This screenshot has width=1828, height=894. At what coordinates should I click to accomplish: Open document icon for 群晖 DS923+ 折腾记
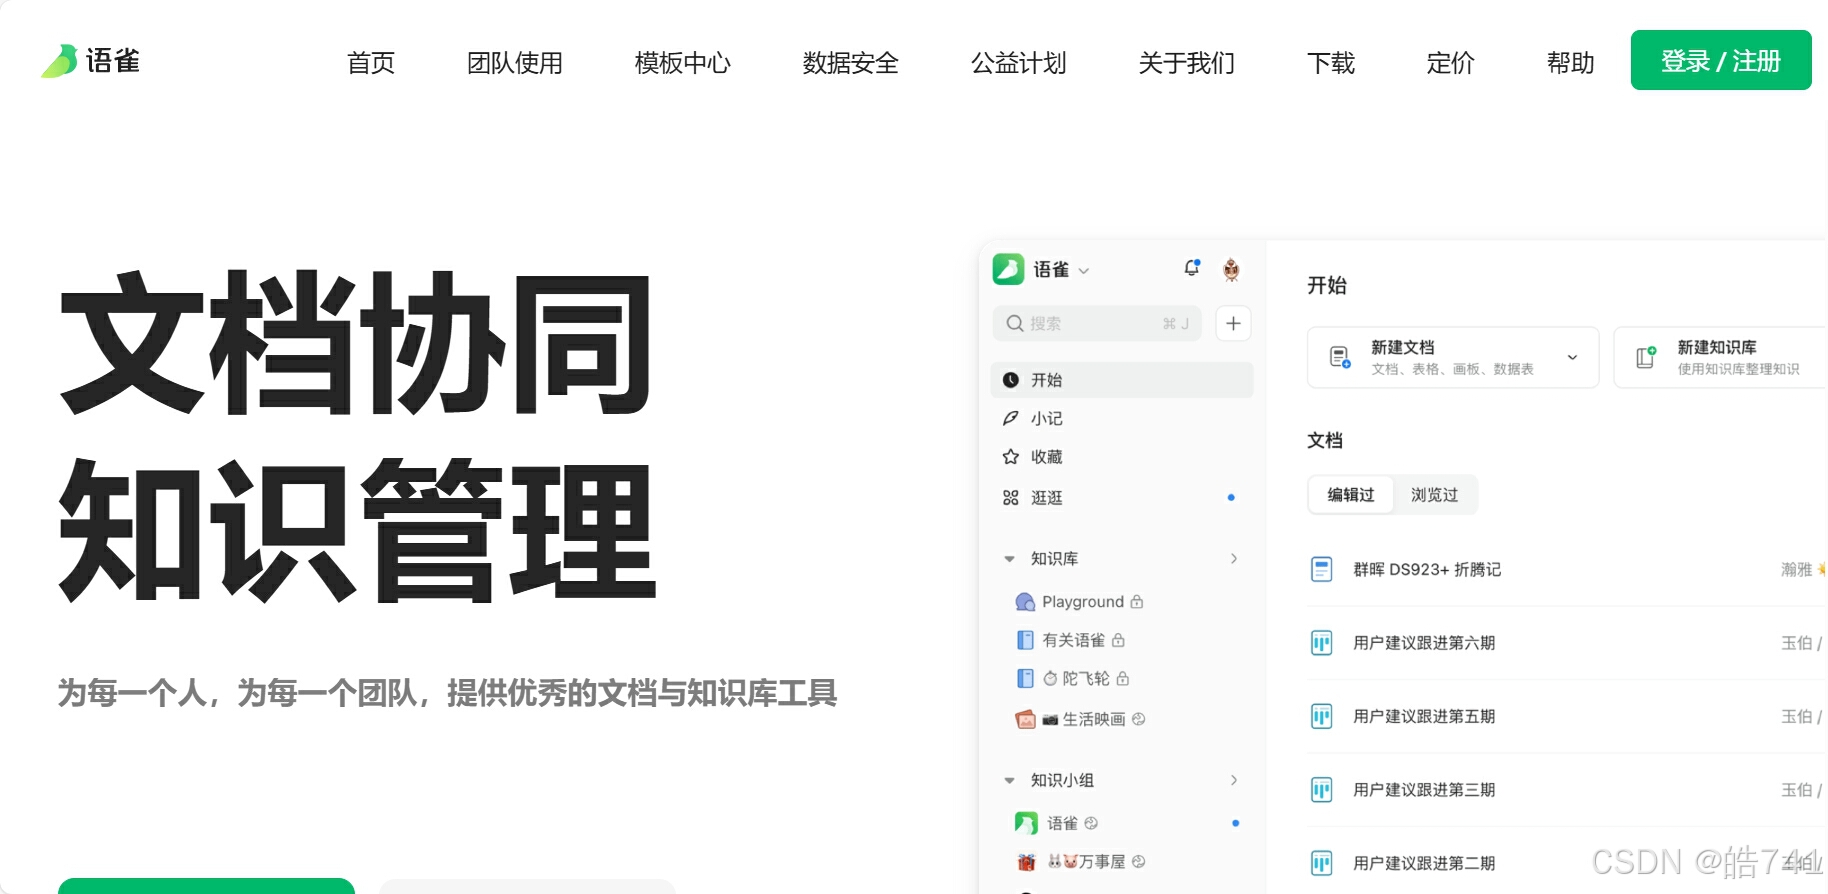[x=1322, y=570]
